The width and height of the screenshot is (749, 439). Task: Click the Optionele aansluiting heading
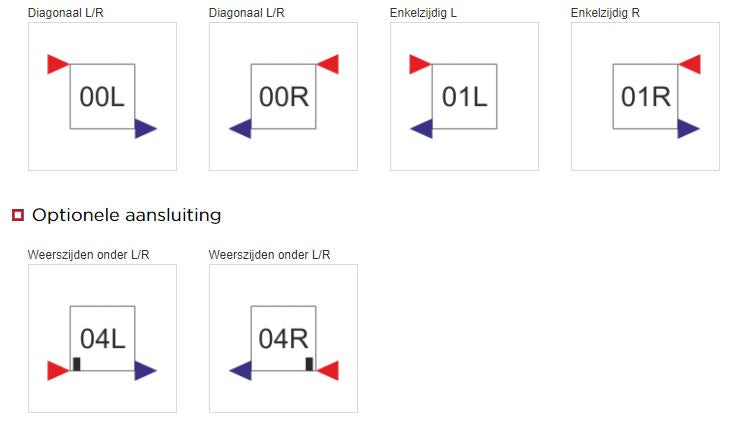pyautogui.click(x=127, y=215)
